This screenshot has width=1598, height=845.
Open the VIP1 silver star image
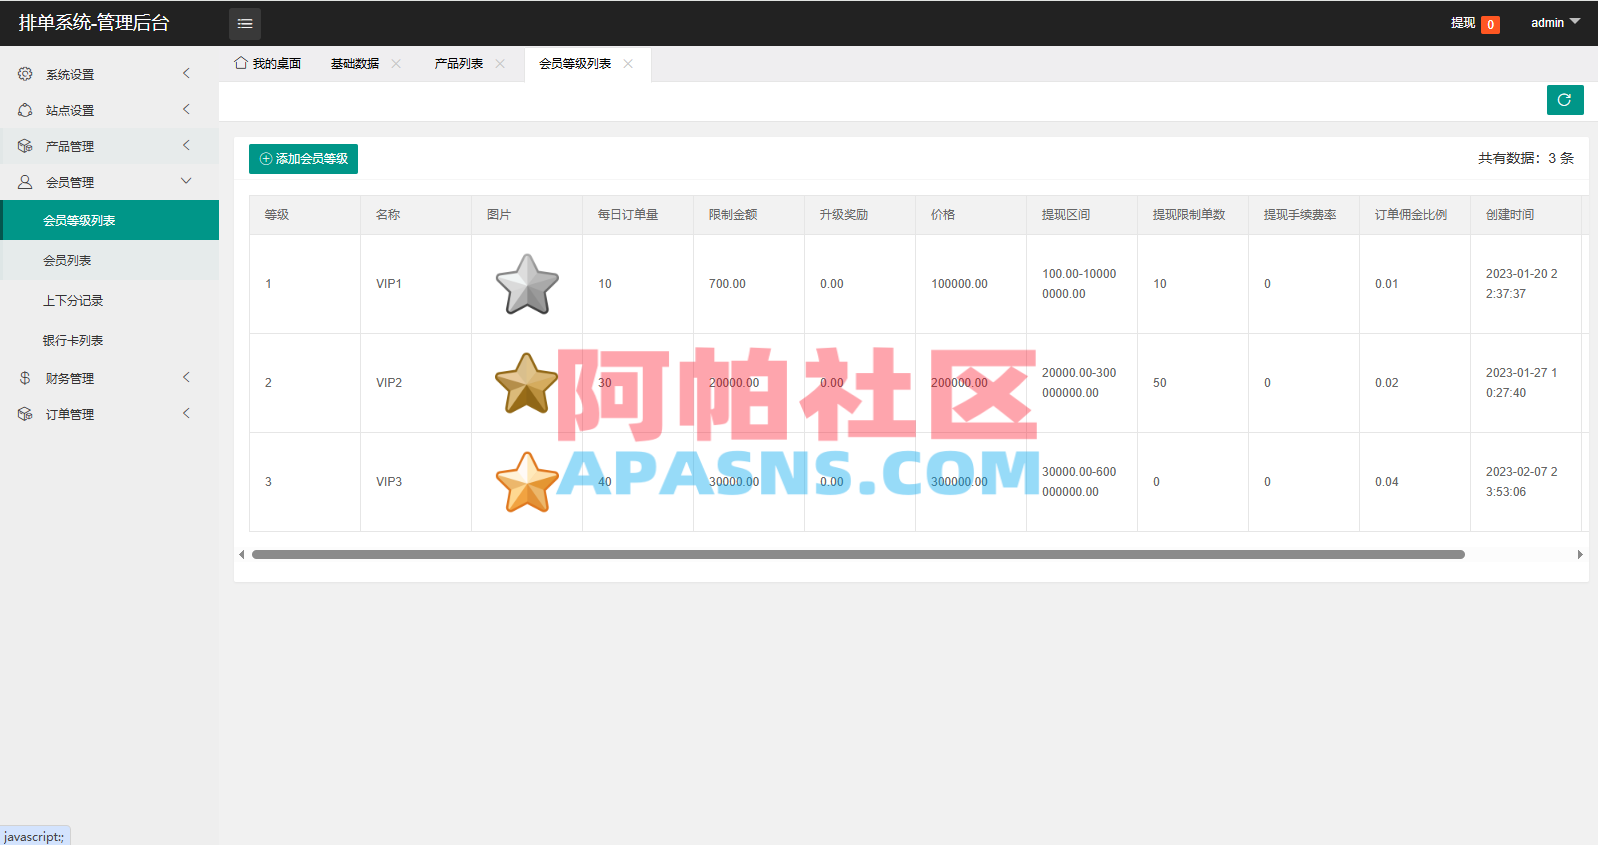pos(527,284)
